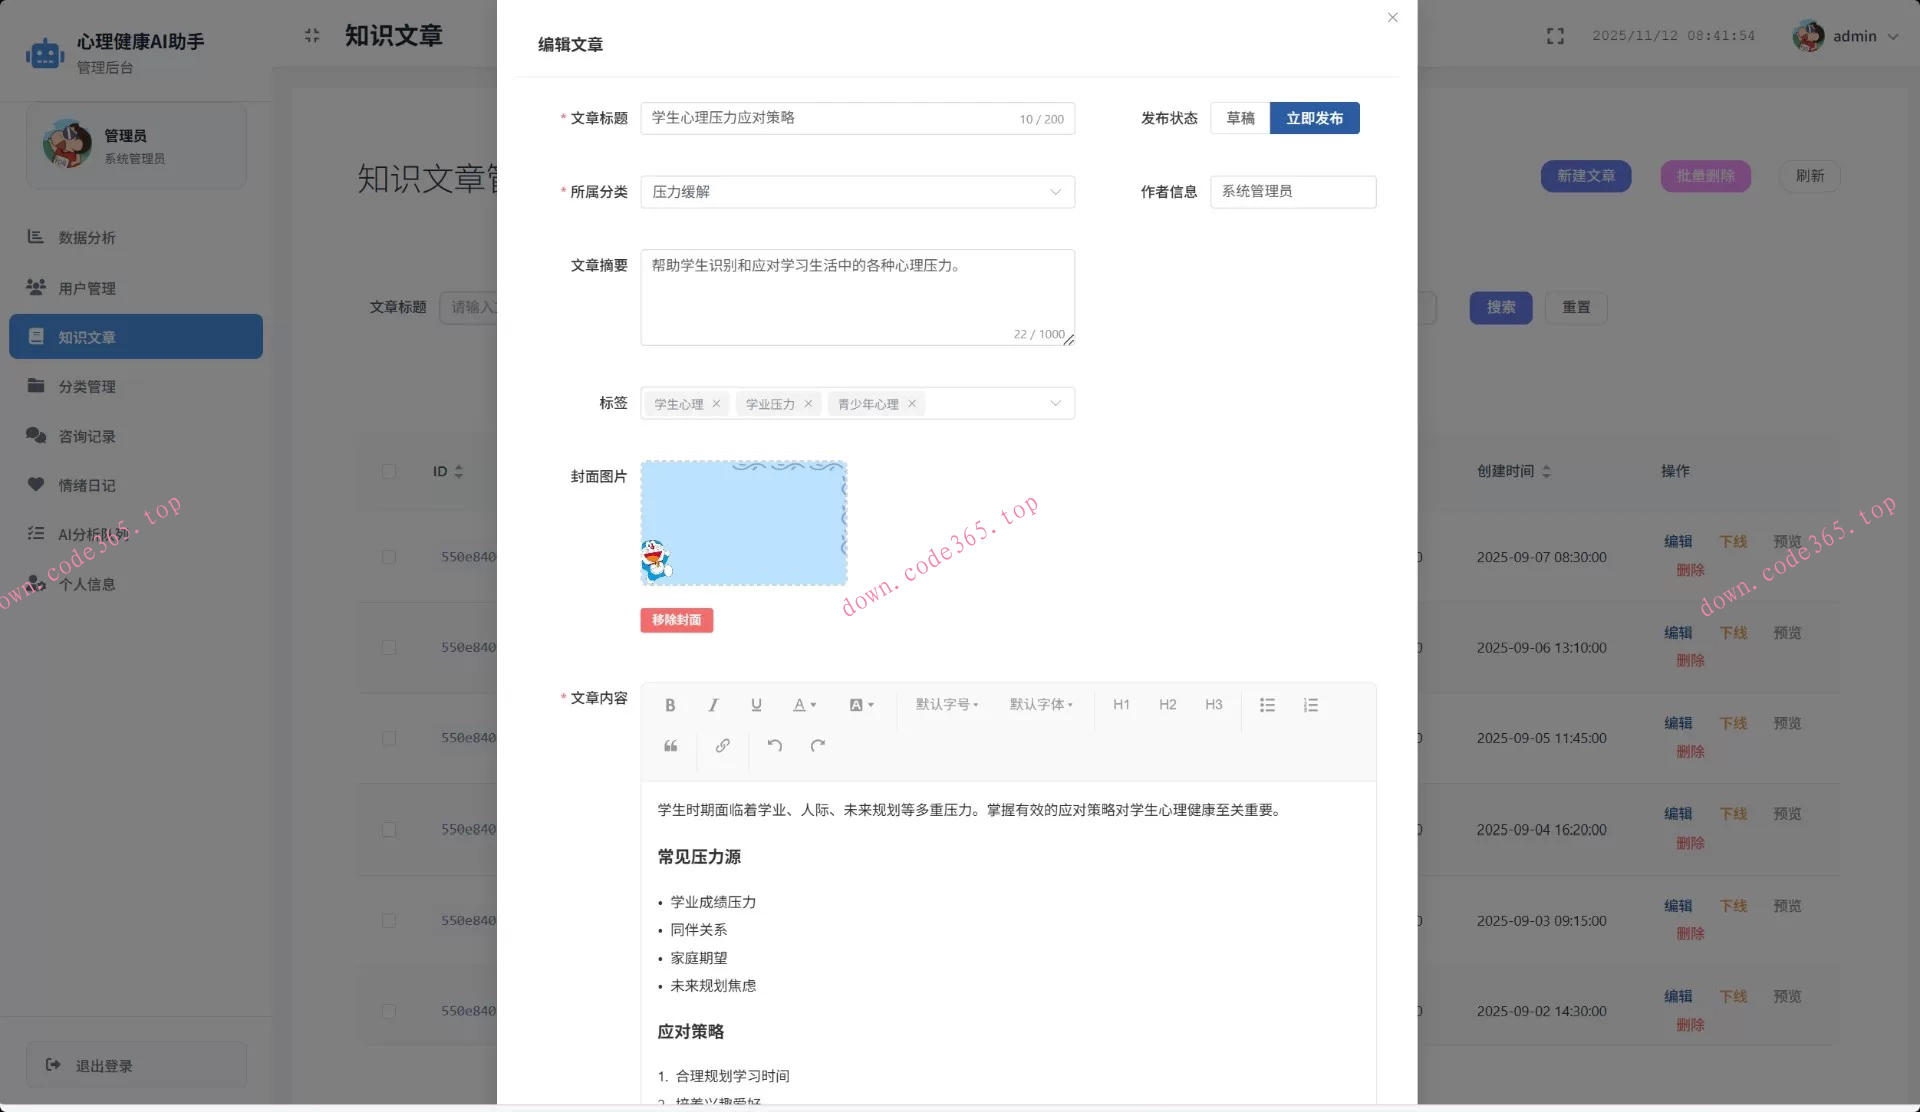The image size is (1920, 1112).
Task: Click the cover image thumbnail
Action: point(743,523)
